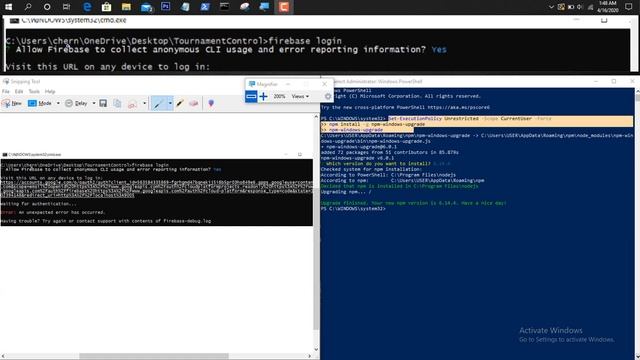Switch to PowerShell via taskbar icon
Image resolution: width=640 pixels, height=360 pixels.
click(x=205, y=7)
